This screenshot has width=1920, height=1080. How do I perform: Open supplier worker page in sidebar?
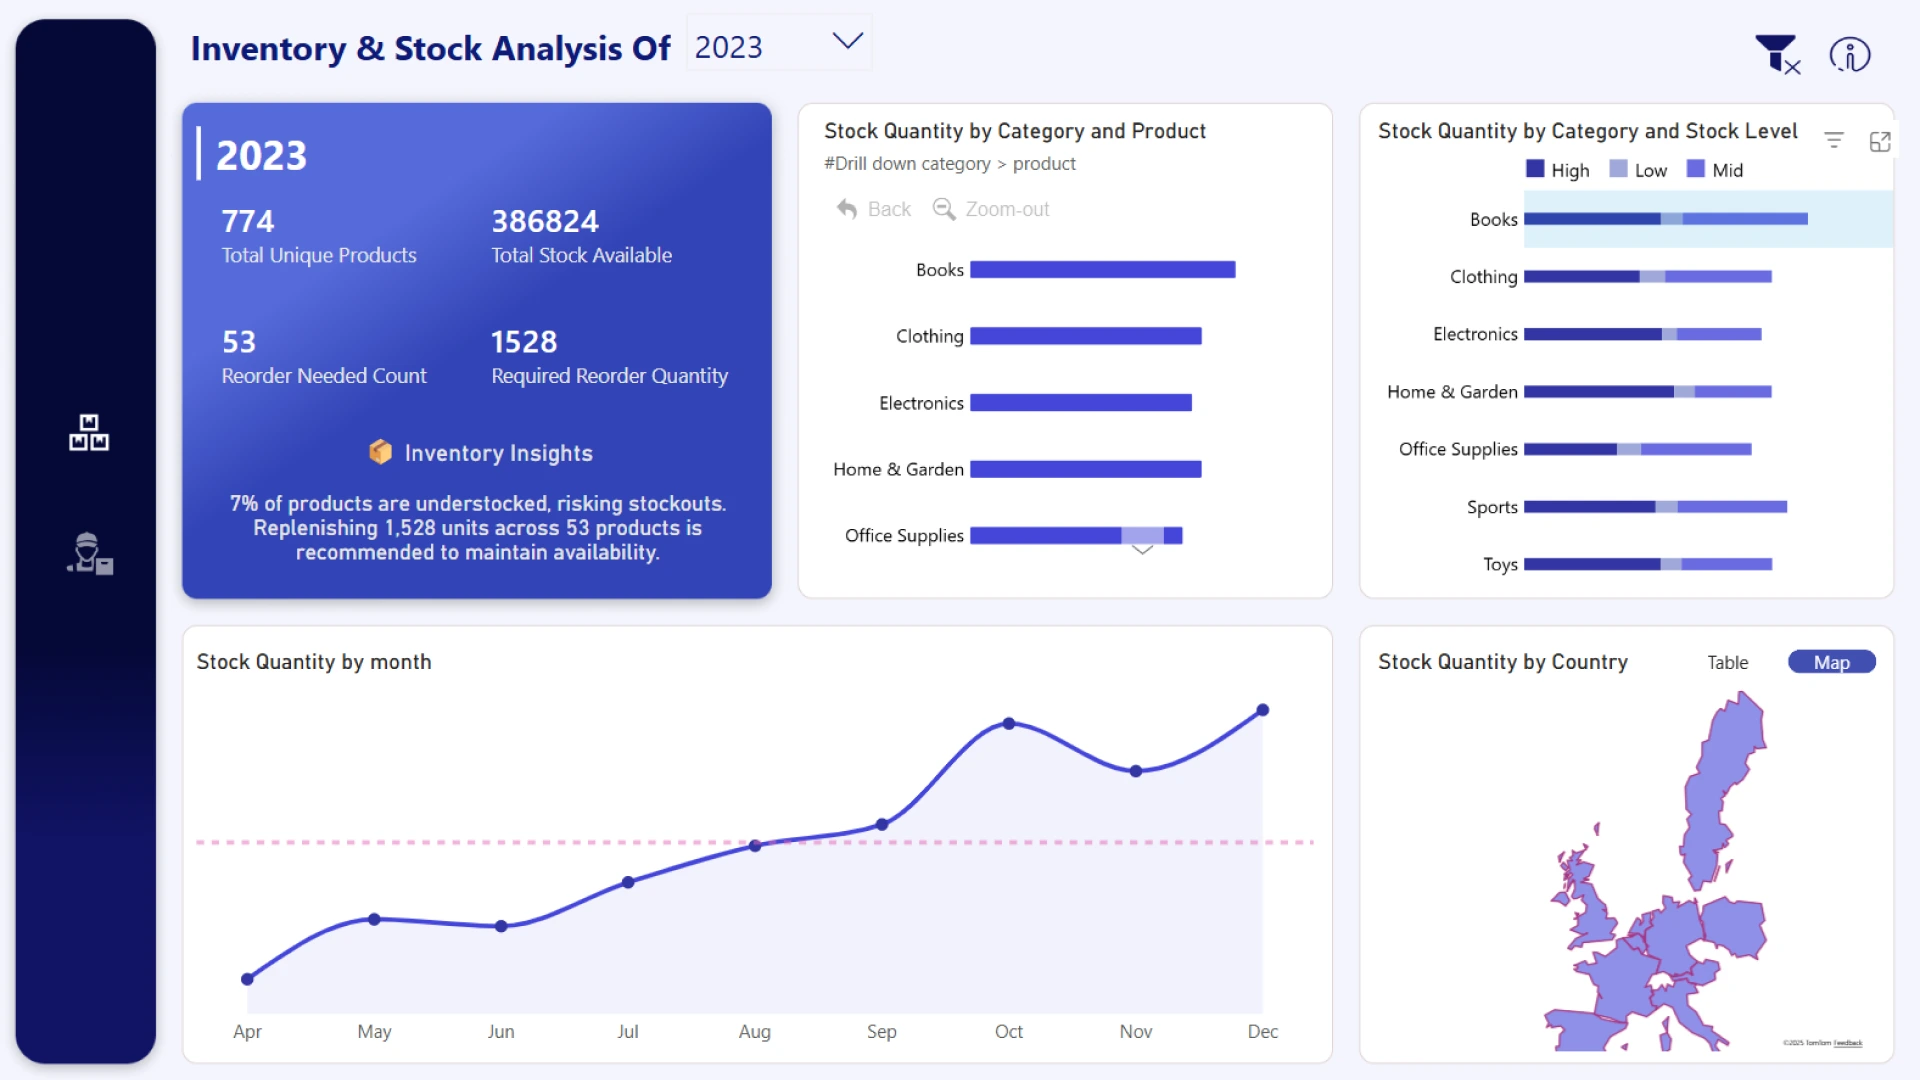89,553
